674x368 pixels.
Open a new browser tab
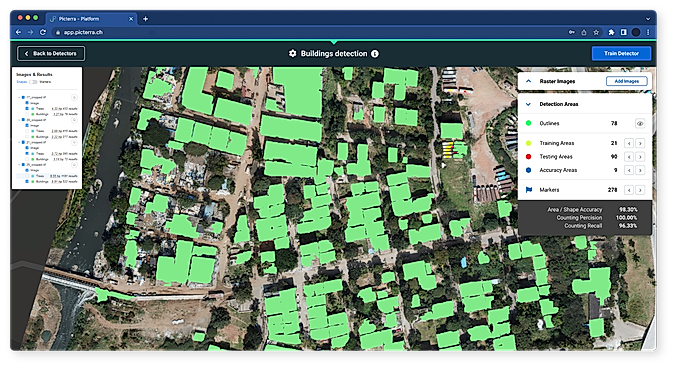coord(145,19)
